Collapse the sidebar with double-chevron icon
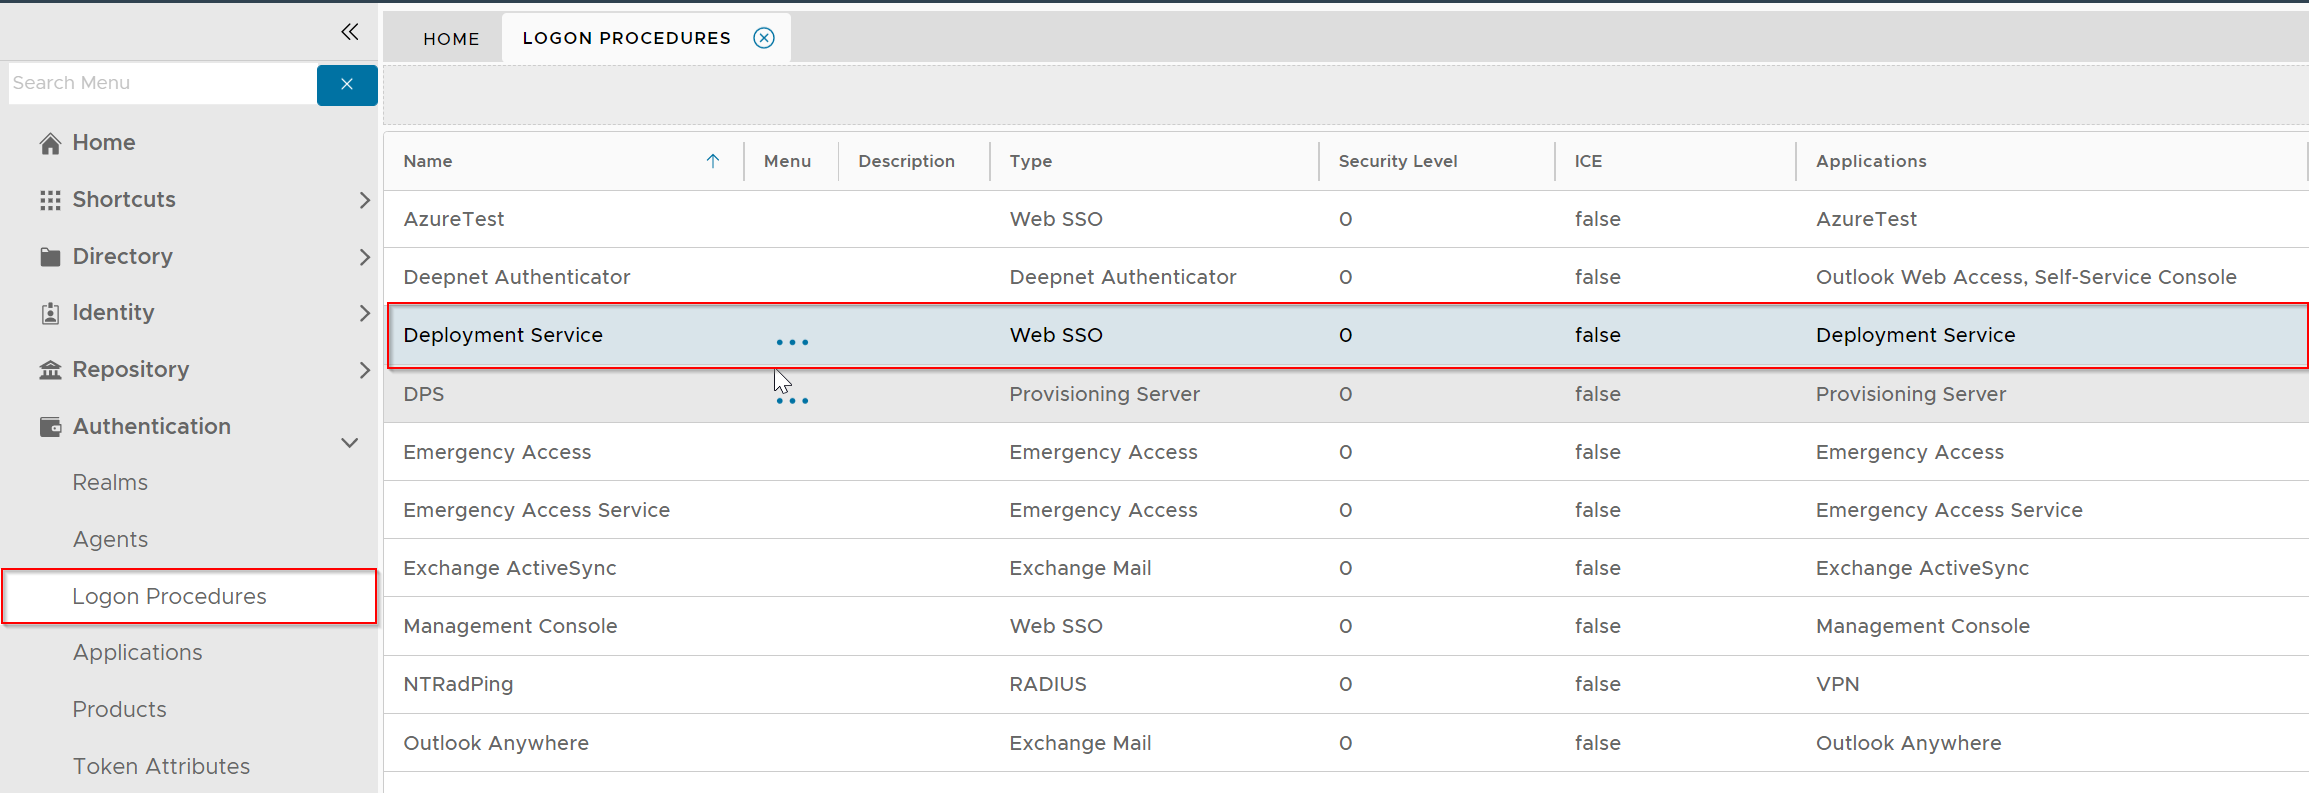2309x793 pixels. [349, 32]
